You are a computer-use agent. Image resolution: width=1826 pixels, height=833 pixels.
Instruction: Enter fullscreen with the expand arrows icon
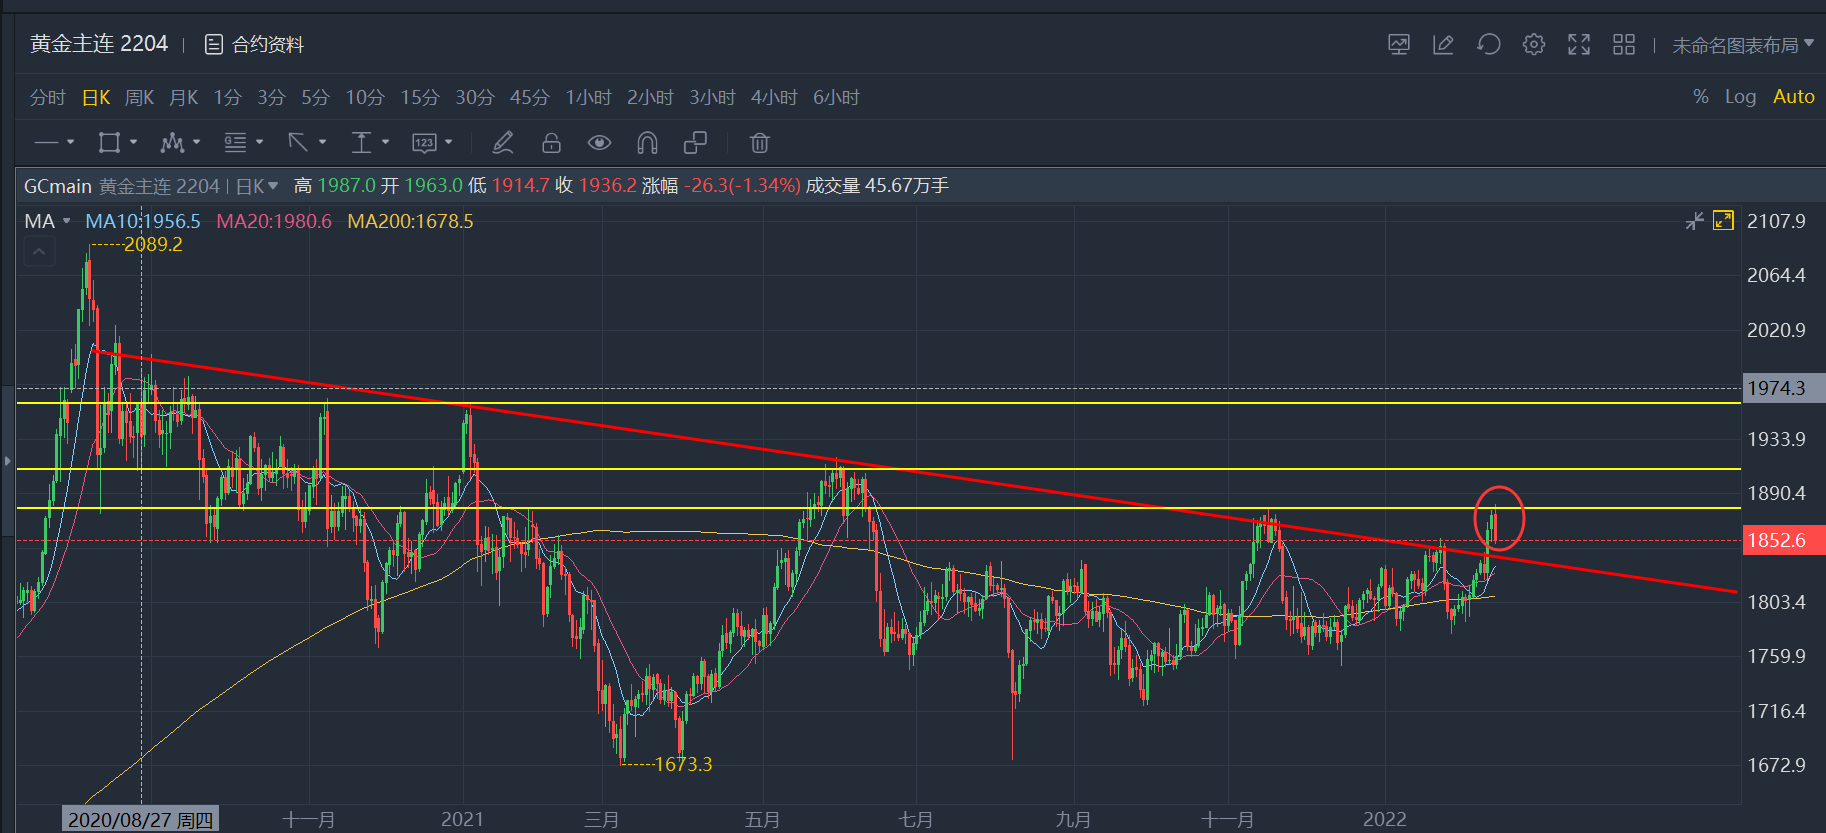(x=1579, y=44)
